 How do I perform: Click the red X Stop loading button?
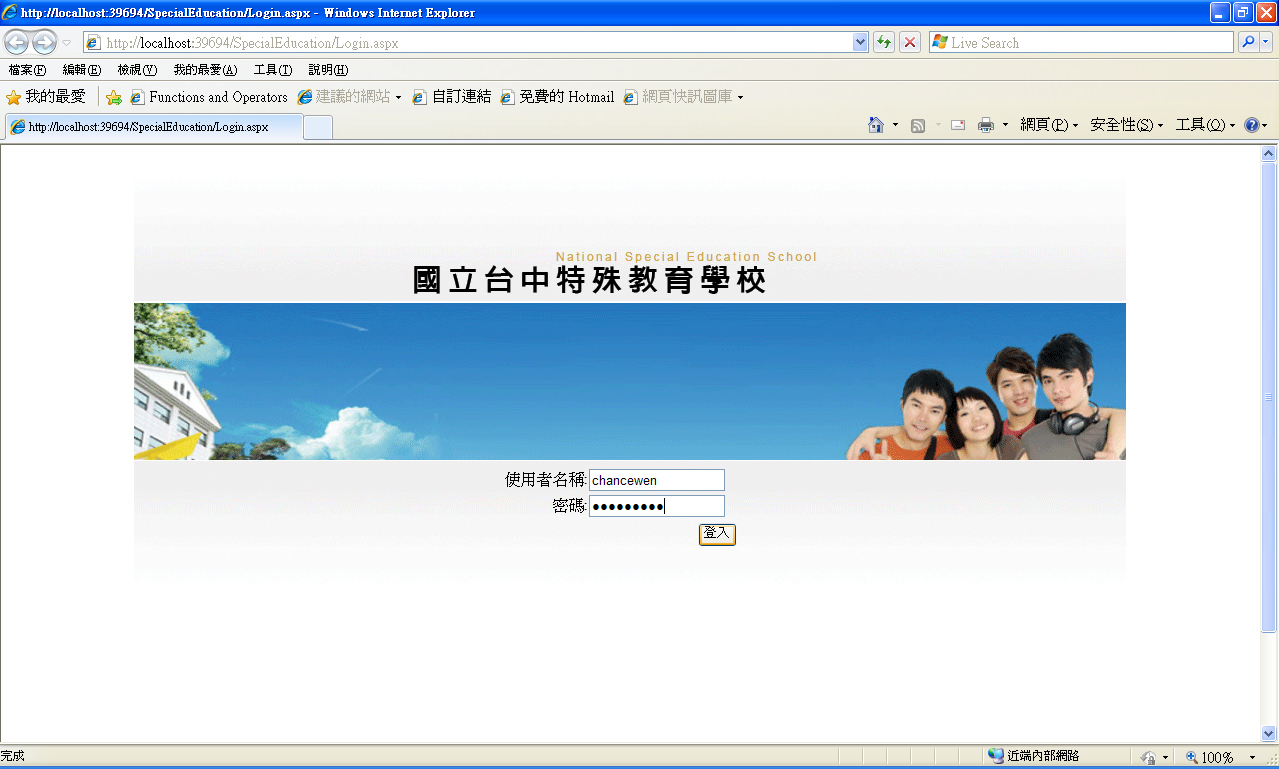(x=910, y=42)
